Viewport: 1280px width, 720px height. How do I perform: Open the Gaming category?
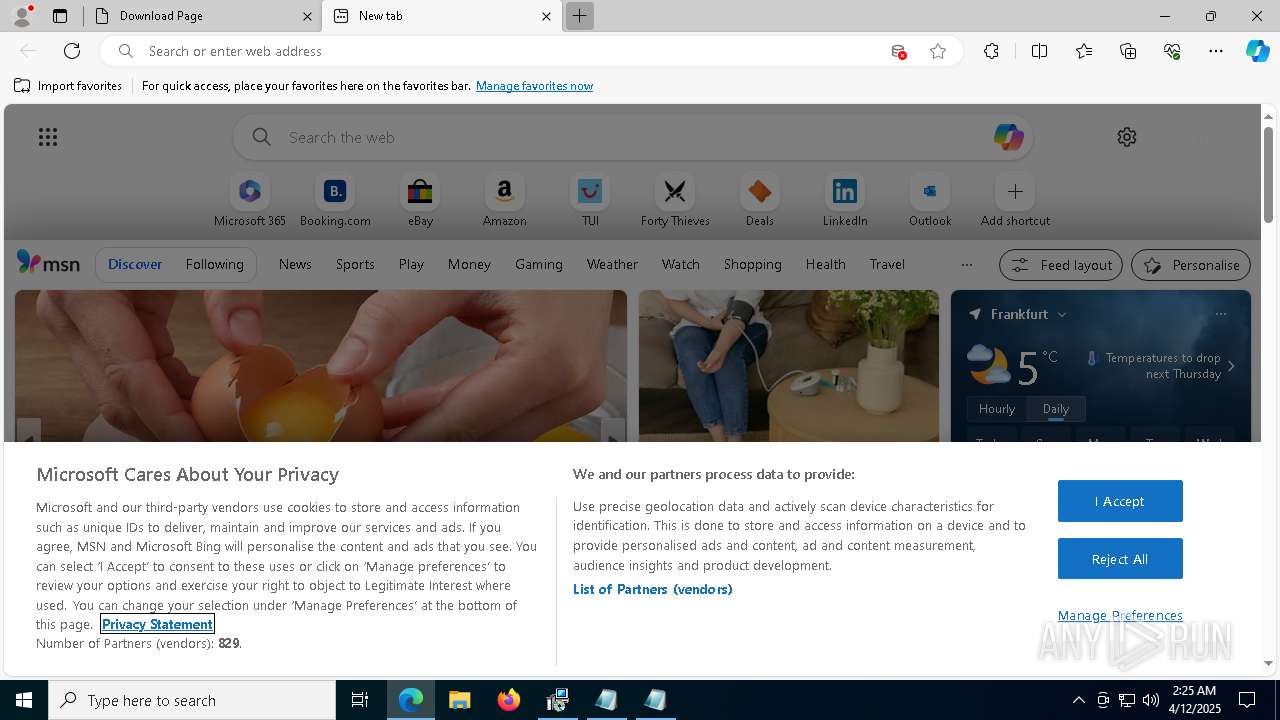(539, 264)
